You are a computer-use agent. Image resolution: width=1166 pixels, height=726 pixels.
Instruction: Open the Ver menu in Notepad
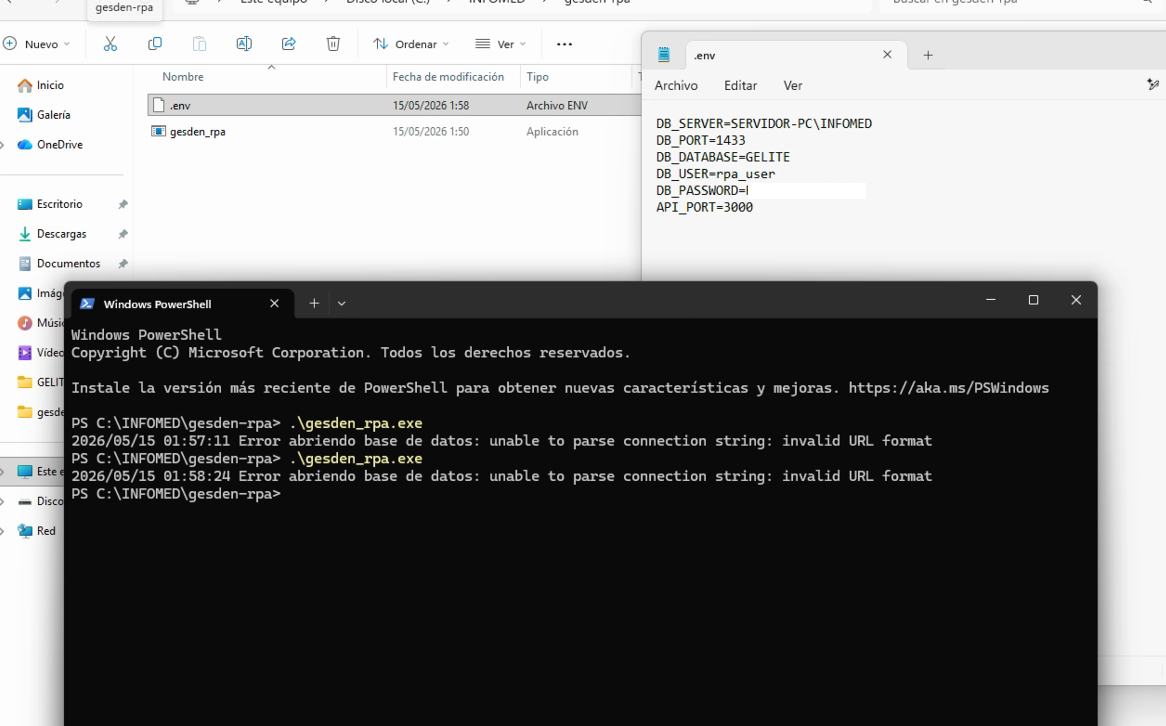point(793,86)
